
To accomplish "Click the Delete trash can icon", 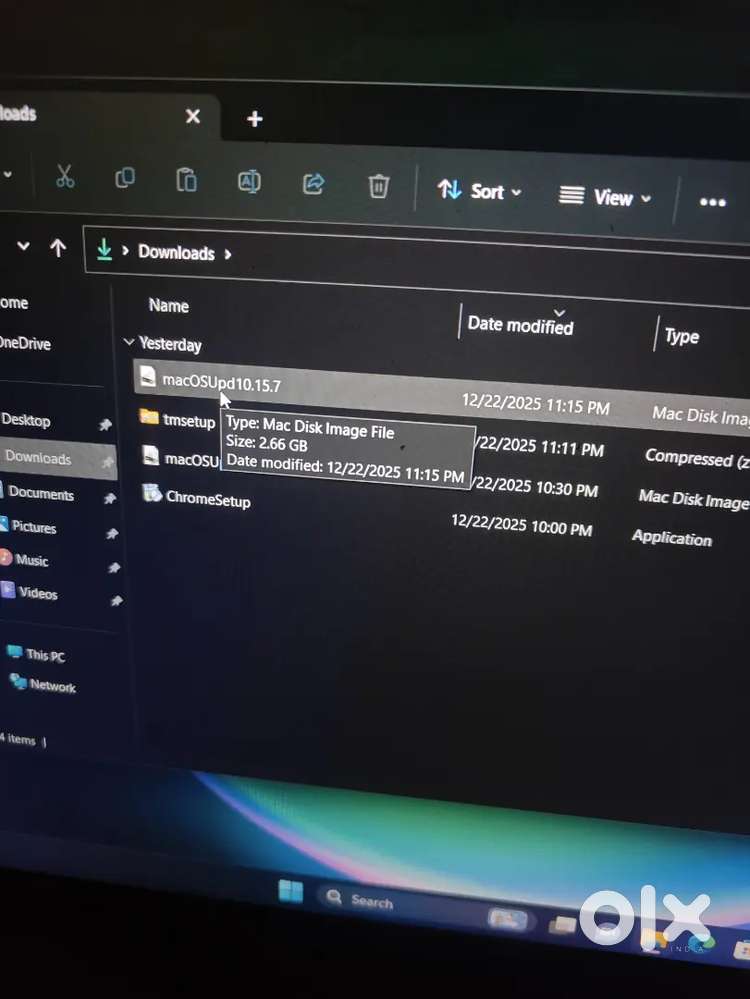I will (x=378, y=186).
